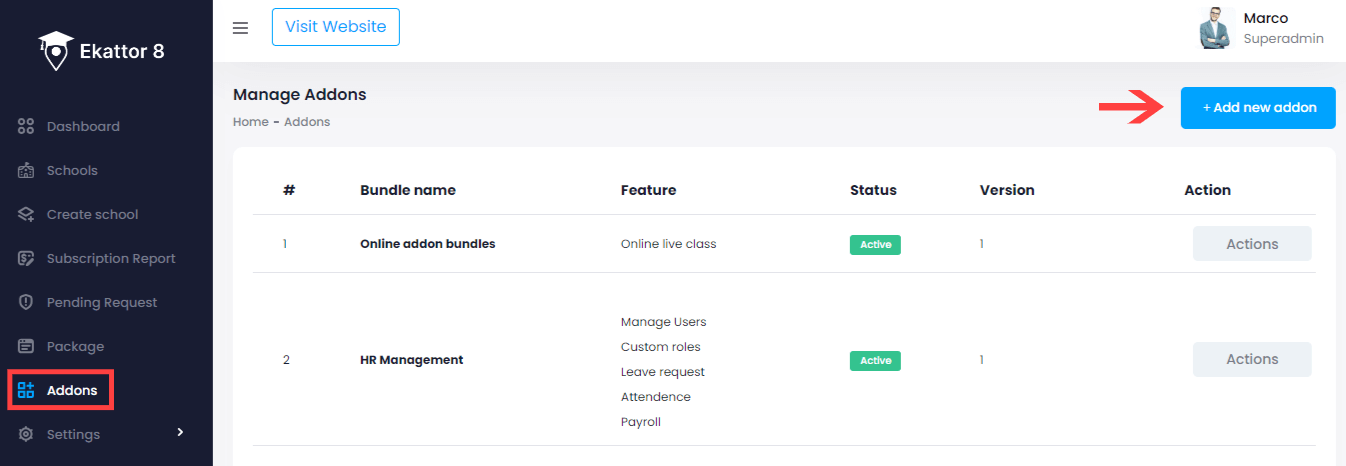Screen dimensions: 1346x466
Task: Open Actions dropdown for Online addon bundles
Action: (1251, 244)
